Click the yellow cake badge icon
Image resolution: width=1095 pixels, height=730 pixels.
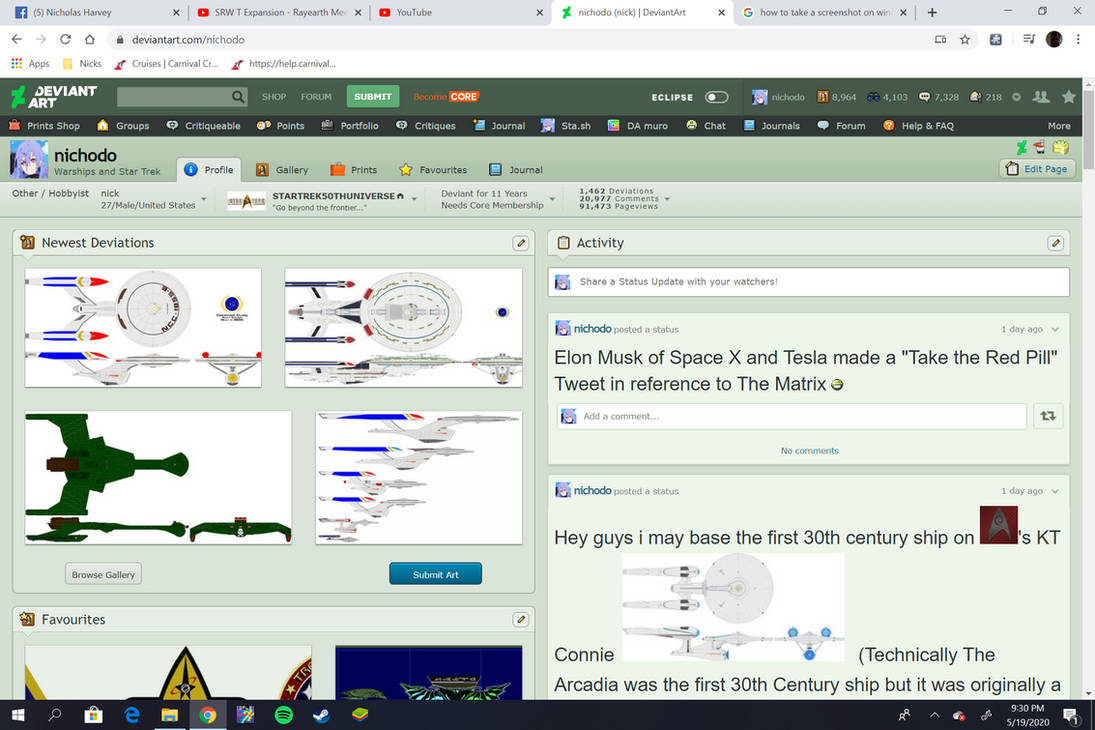[1061, 147]
